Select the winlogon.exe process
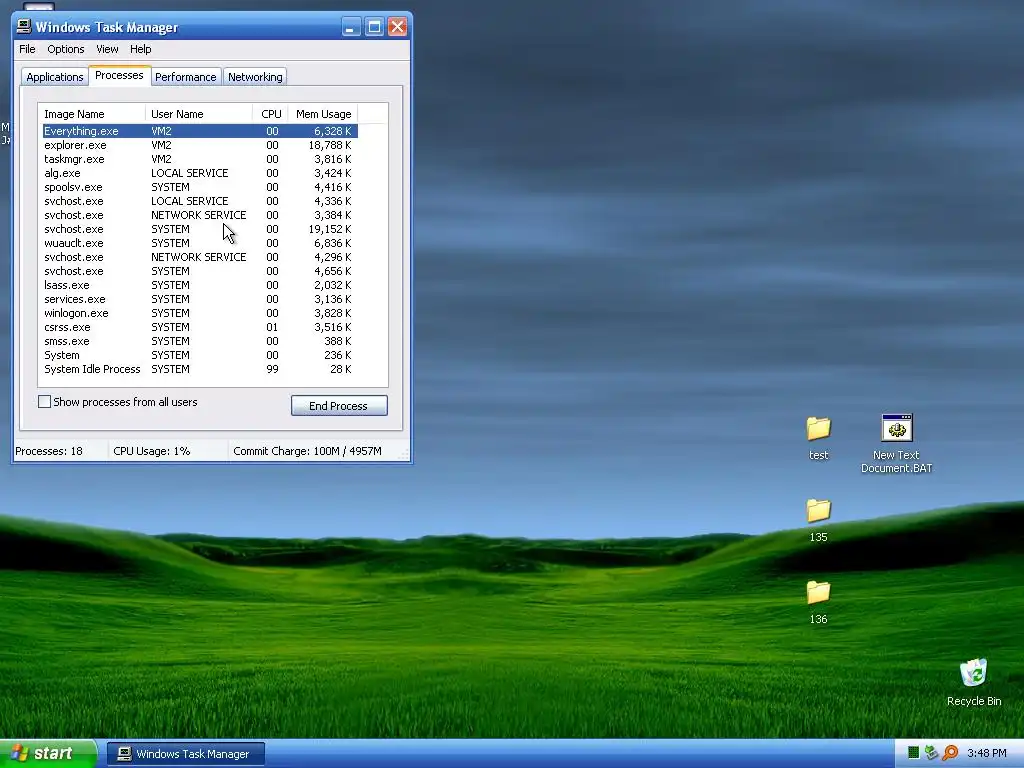The height and width of the screenshot is (768, 1024). (x=200, y=313)
